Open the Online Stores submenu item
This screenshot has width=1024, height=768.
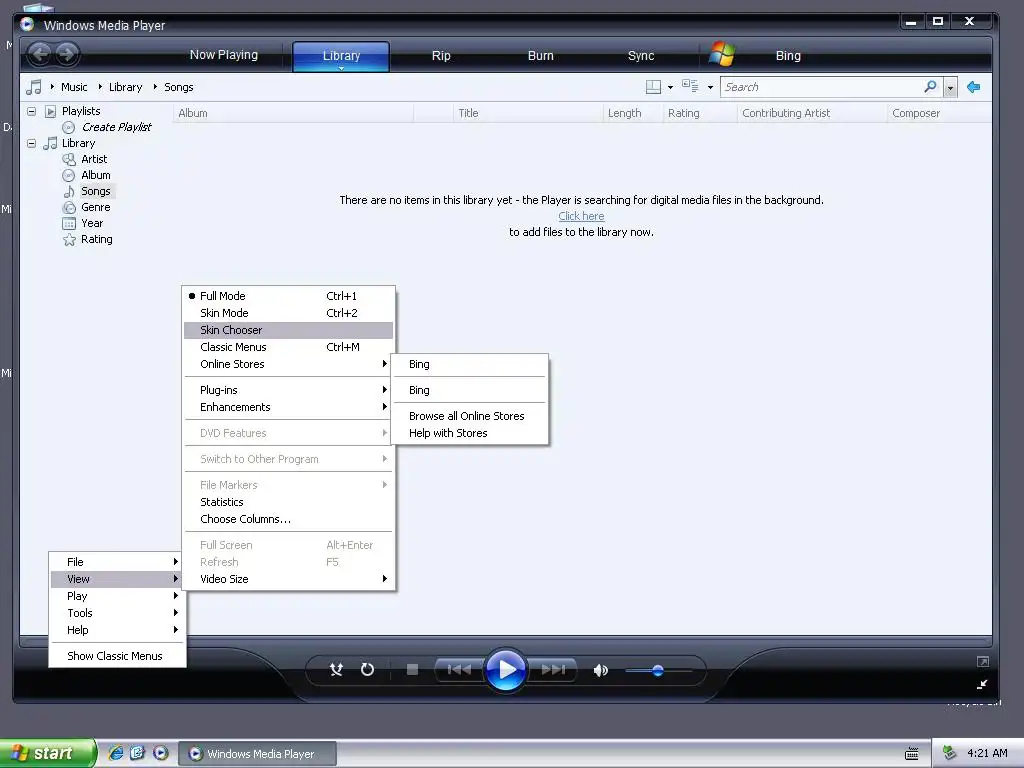tap(289, 364)
